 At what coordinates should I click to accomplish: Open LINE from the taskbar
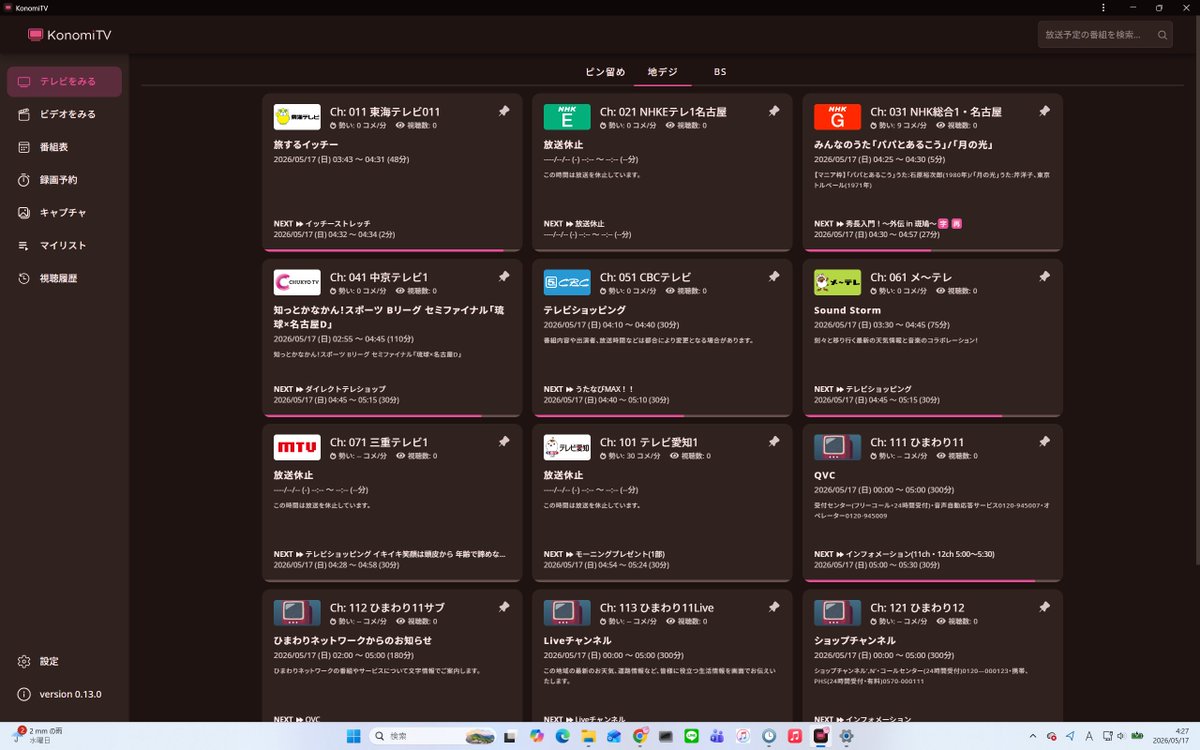coord(691,735)
